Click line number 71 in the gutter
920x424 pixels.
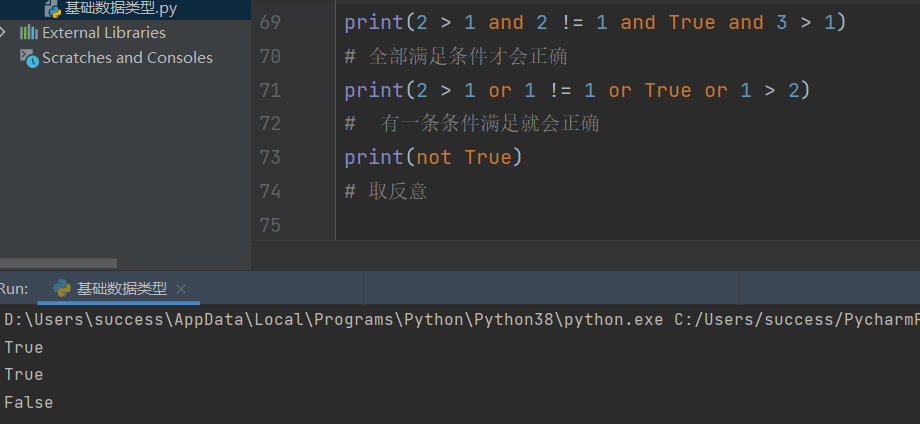tap(269, 90)
